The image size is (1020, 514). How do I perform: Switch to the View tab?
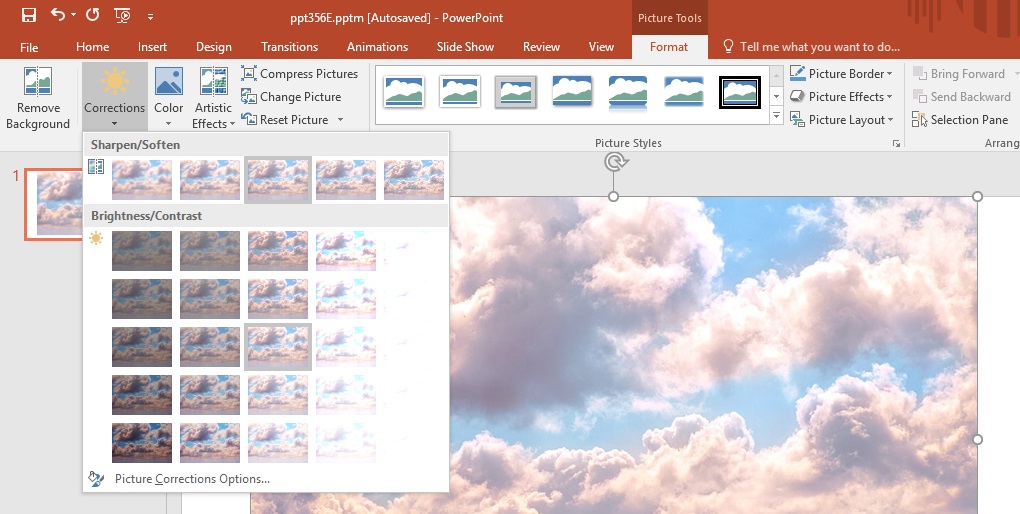(601, 47)
